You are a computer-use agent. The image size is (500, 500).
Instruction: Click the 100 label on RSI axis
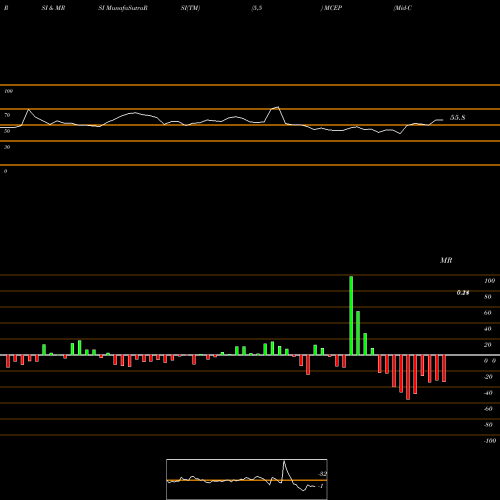click(8, 91)
